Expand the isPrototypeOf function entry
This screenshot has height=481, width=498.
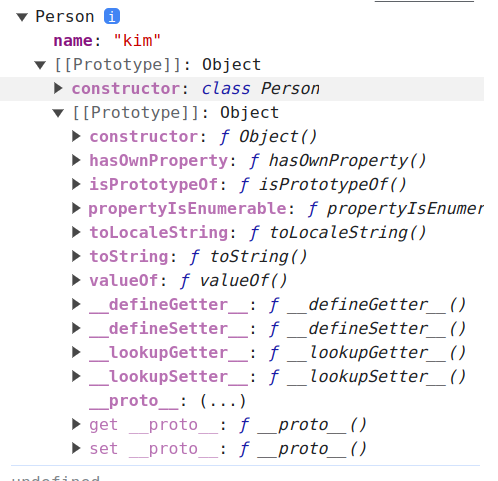76,184
